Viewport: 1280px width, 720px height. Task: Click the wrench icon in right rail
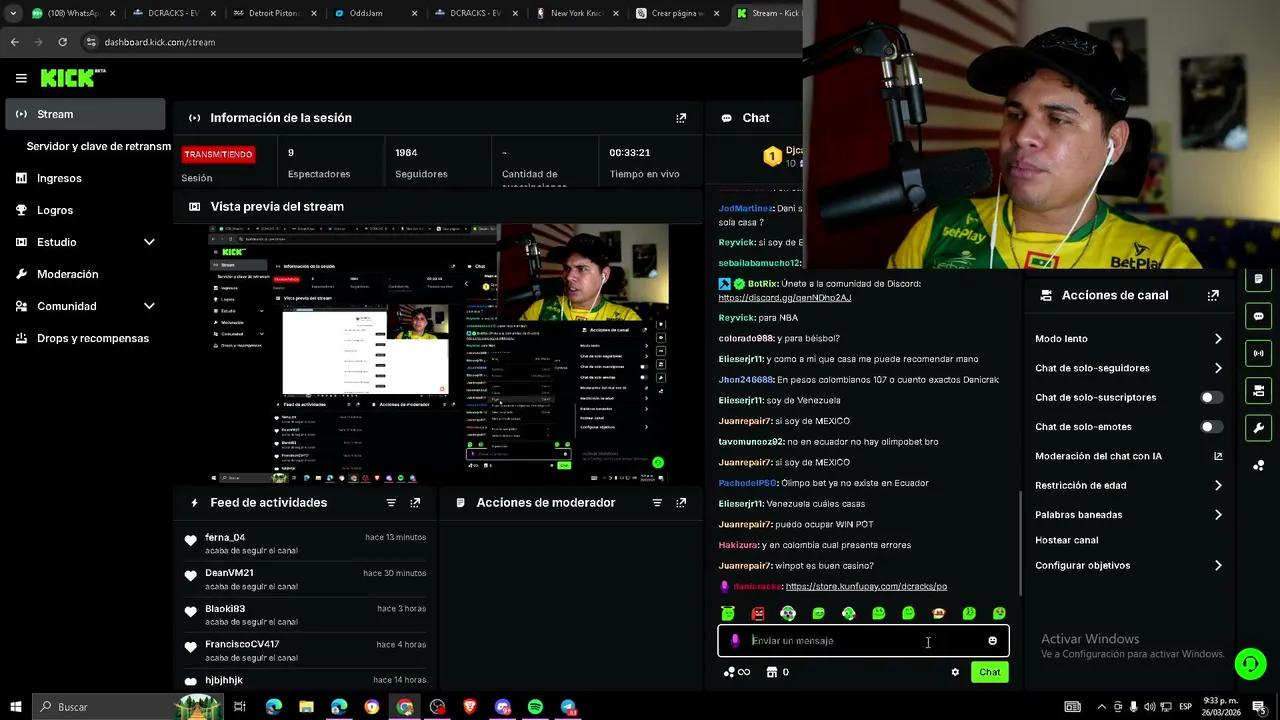coord(1258,427)
